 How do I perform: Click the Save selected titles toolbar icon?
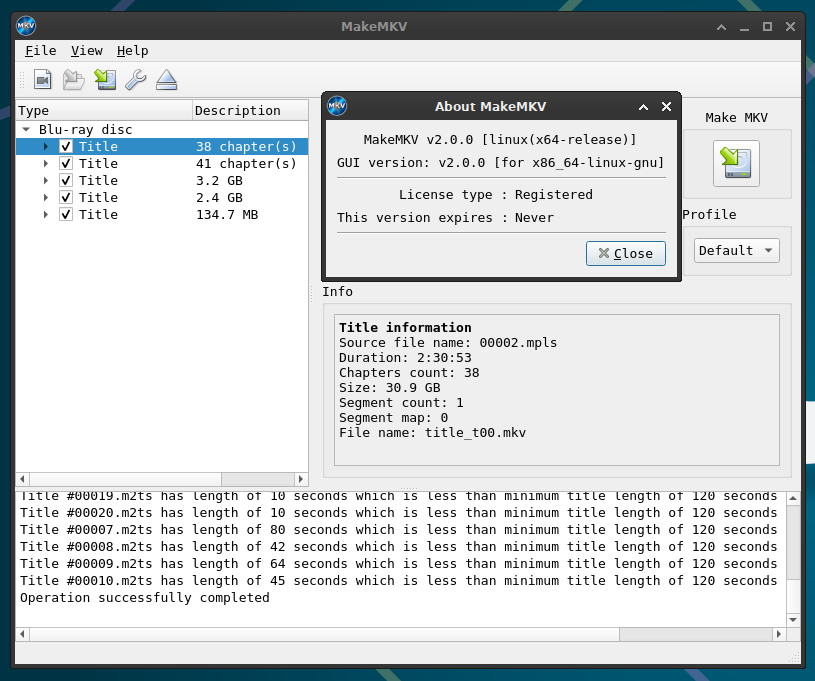click(x=105, y=80)
